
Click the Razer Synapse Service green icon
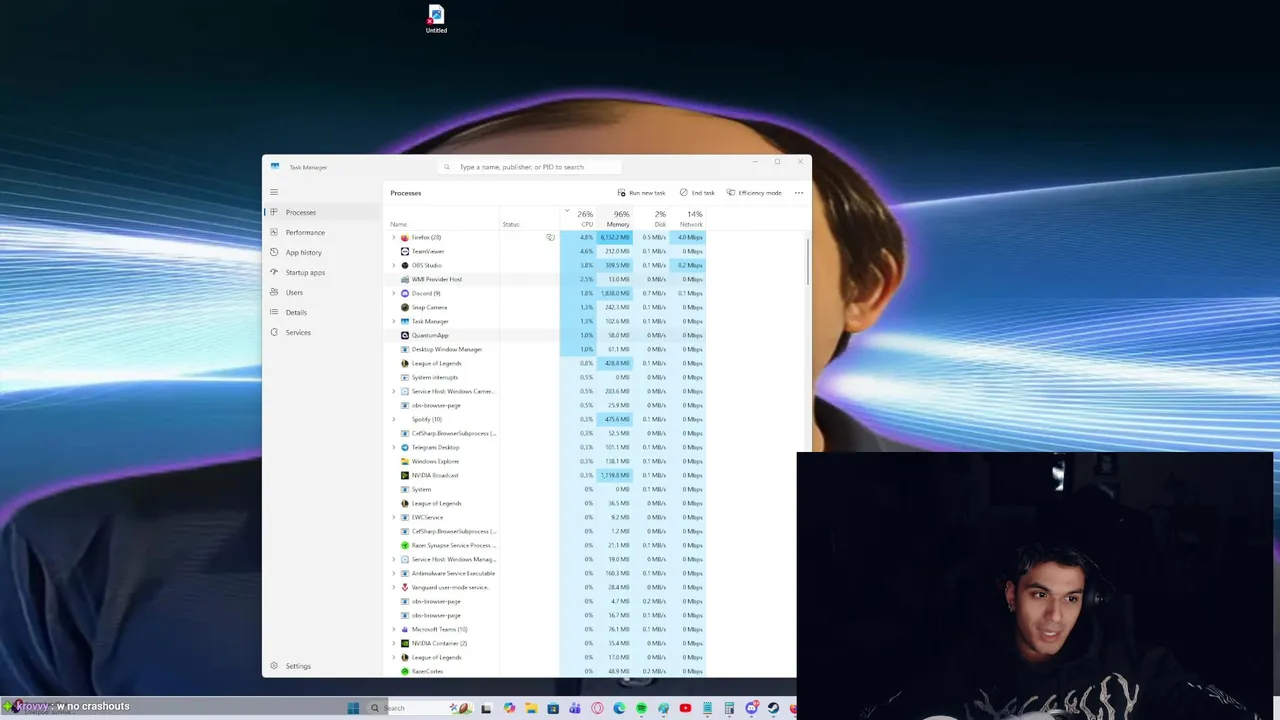coord(405,545)
